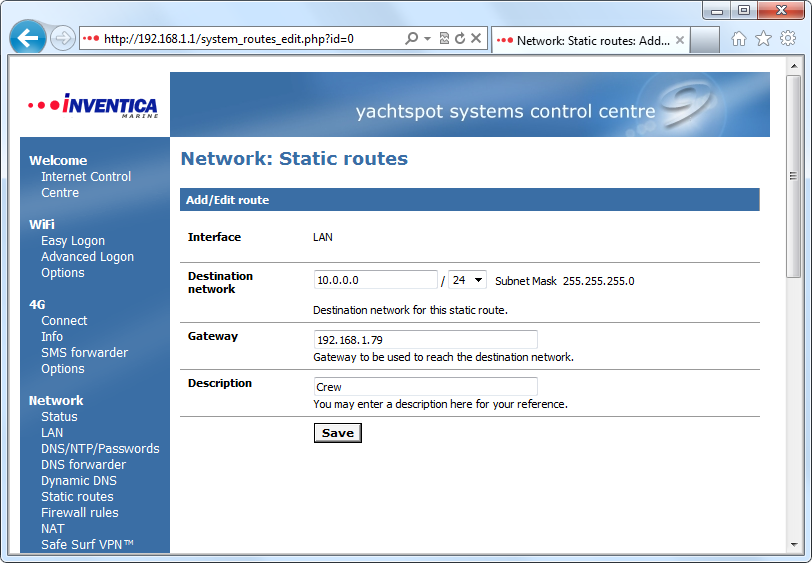Open Network Status page

(x=59, y=416)
